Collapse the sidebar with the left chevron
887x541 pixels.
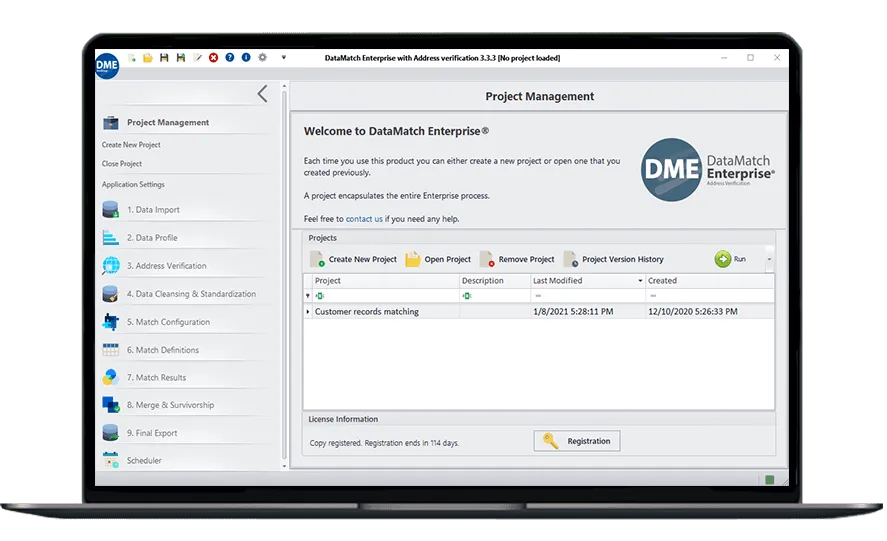pyautogui.click(x=262, y=94)
